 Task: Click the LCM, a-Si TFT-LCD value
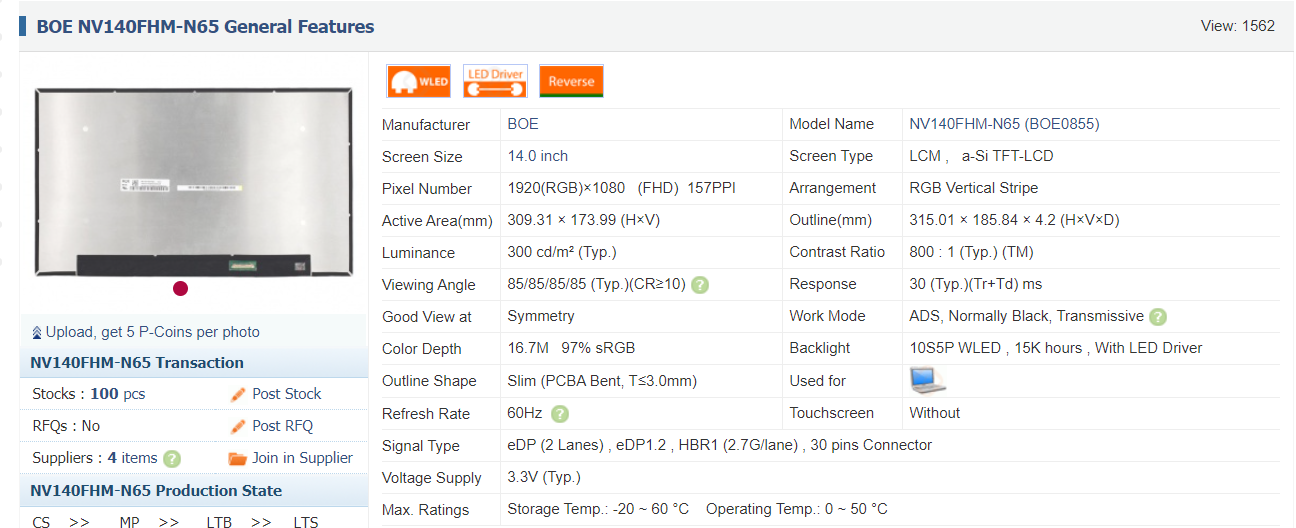tap(981, 156)
